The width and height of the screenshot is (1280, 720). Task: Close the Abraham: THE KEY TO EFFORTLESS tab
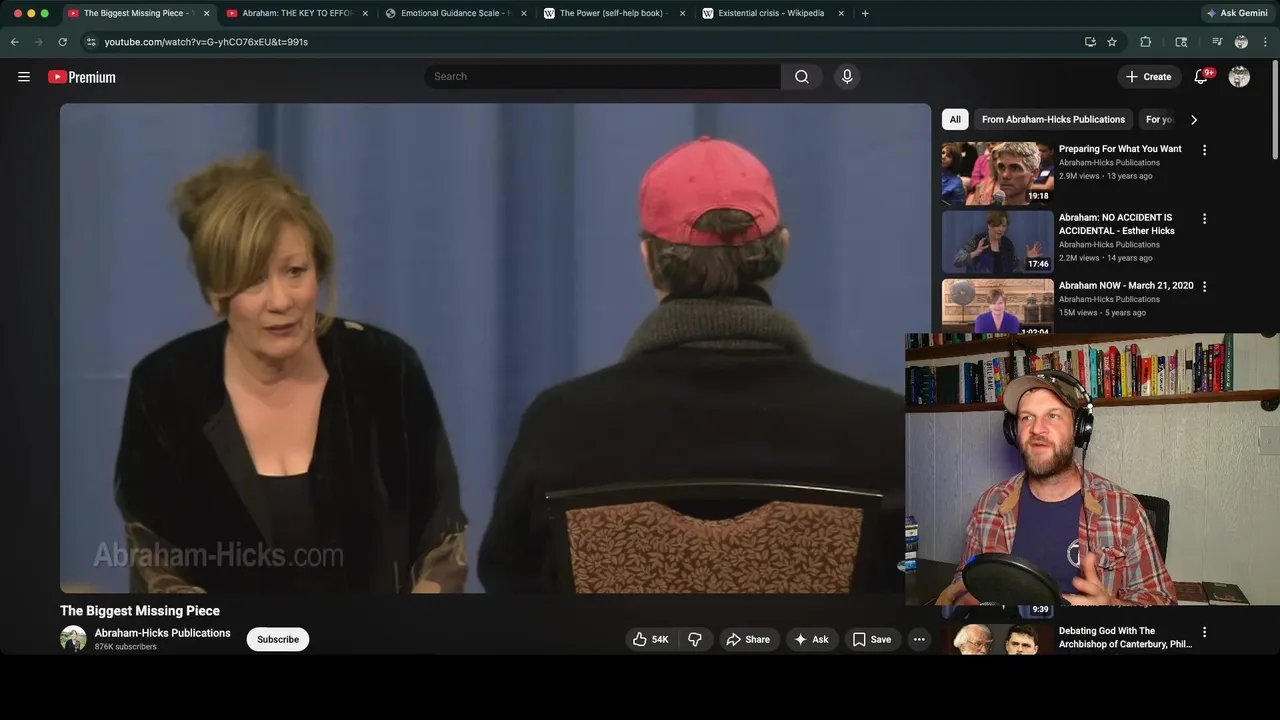click(x=365, y=13)
